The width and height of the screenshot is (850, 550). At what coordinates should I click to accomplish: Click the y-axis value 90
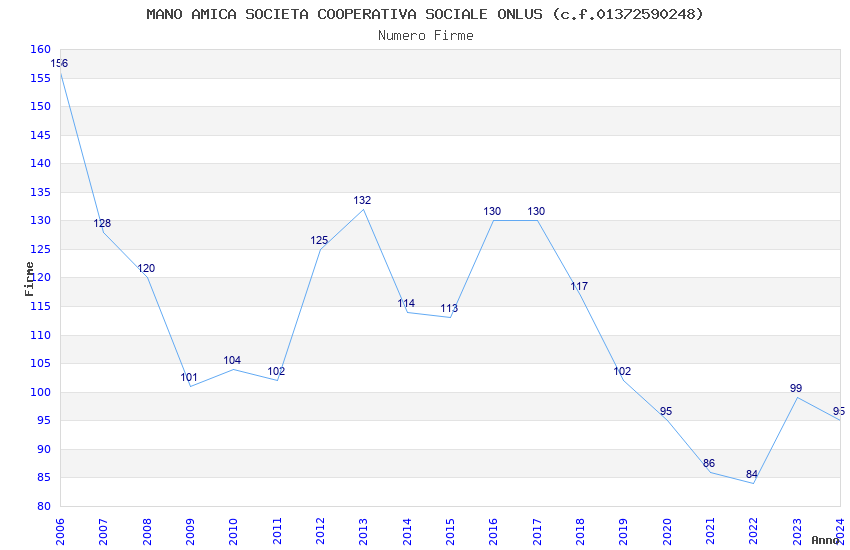44,449
